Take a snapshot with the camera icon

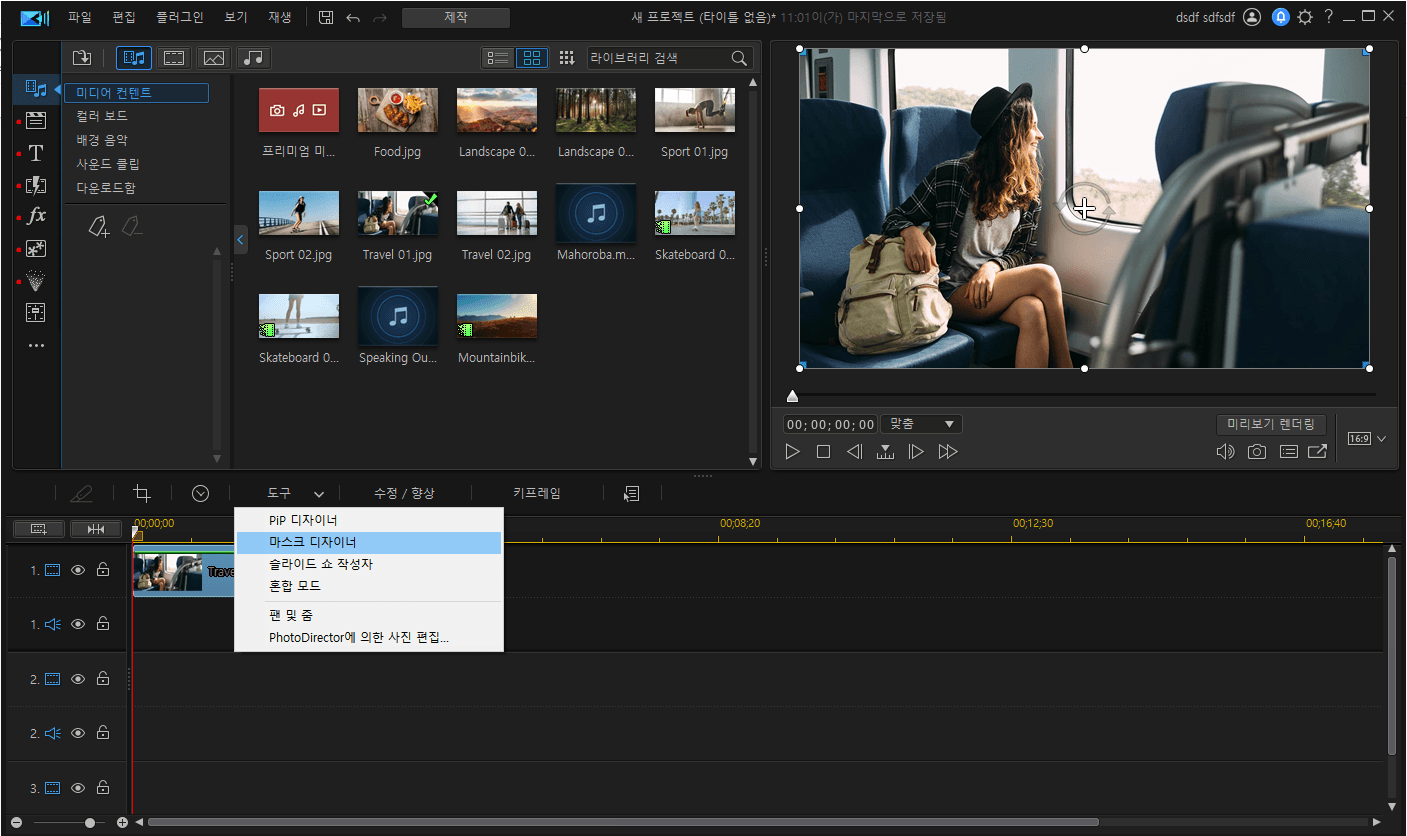pos(1256,452)
